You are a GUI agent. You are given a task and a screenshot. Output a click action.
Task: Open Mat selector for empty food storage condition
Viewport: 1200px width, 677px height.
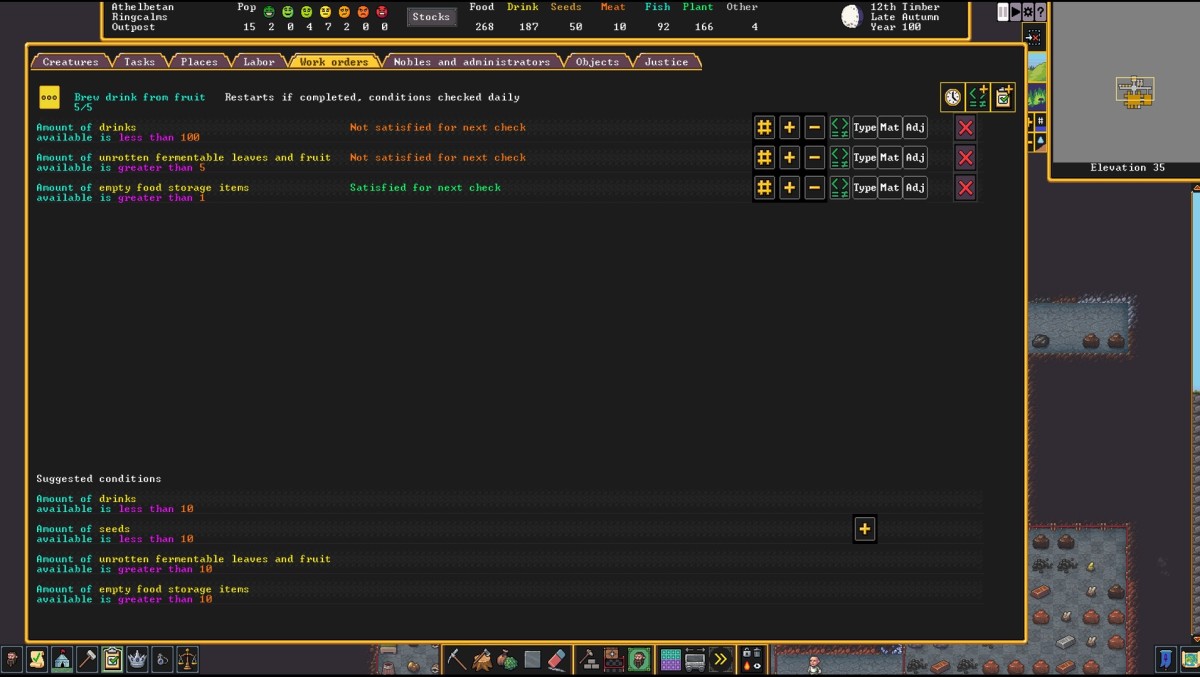pos(889,188)
